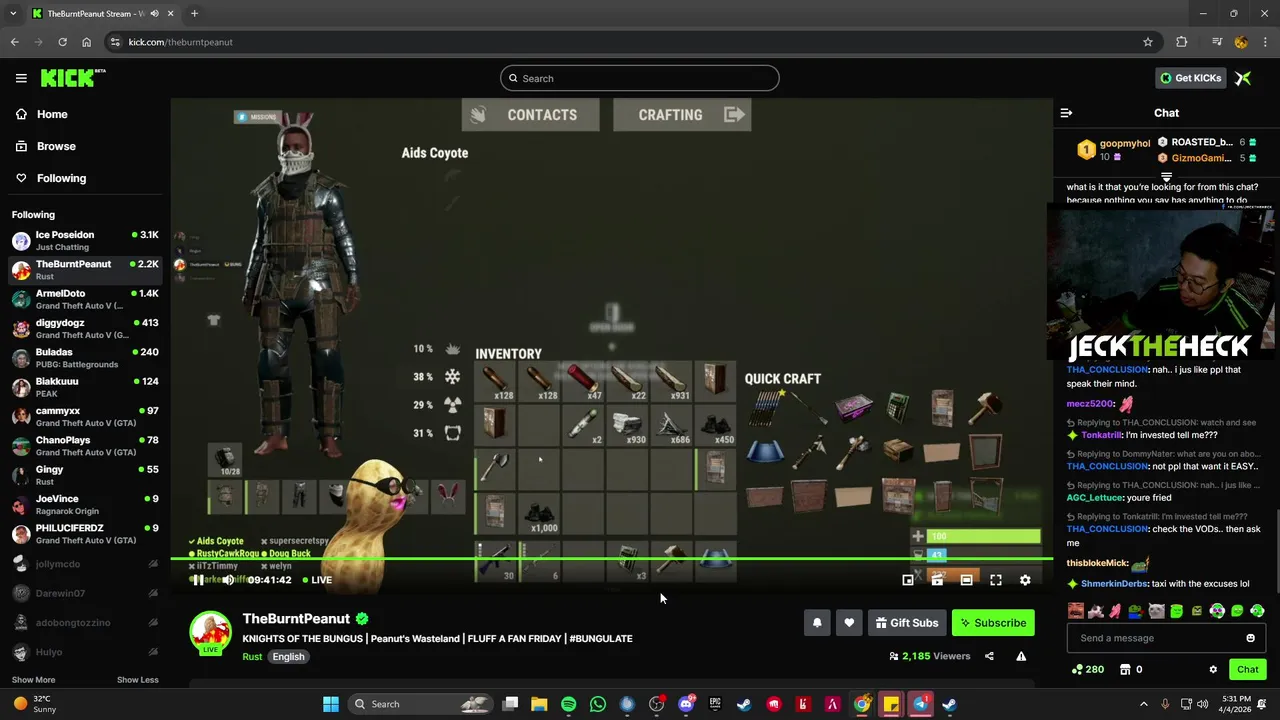This screenshot has width=1280, height=720.
Task: Reload the Kick page in Chrome
Action: click(62, 42)
